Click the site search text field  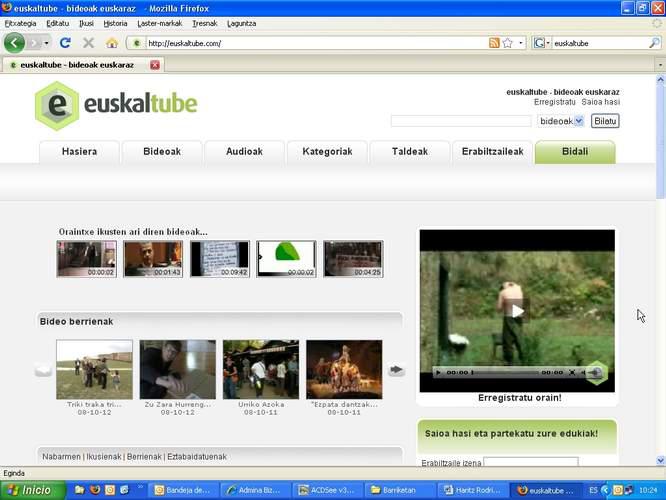pyautogui.click(x=461, y=121)
